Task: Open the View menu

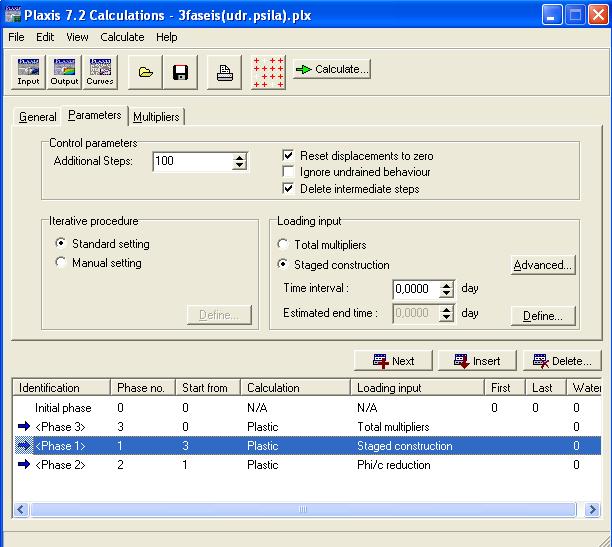Action: 77,37
